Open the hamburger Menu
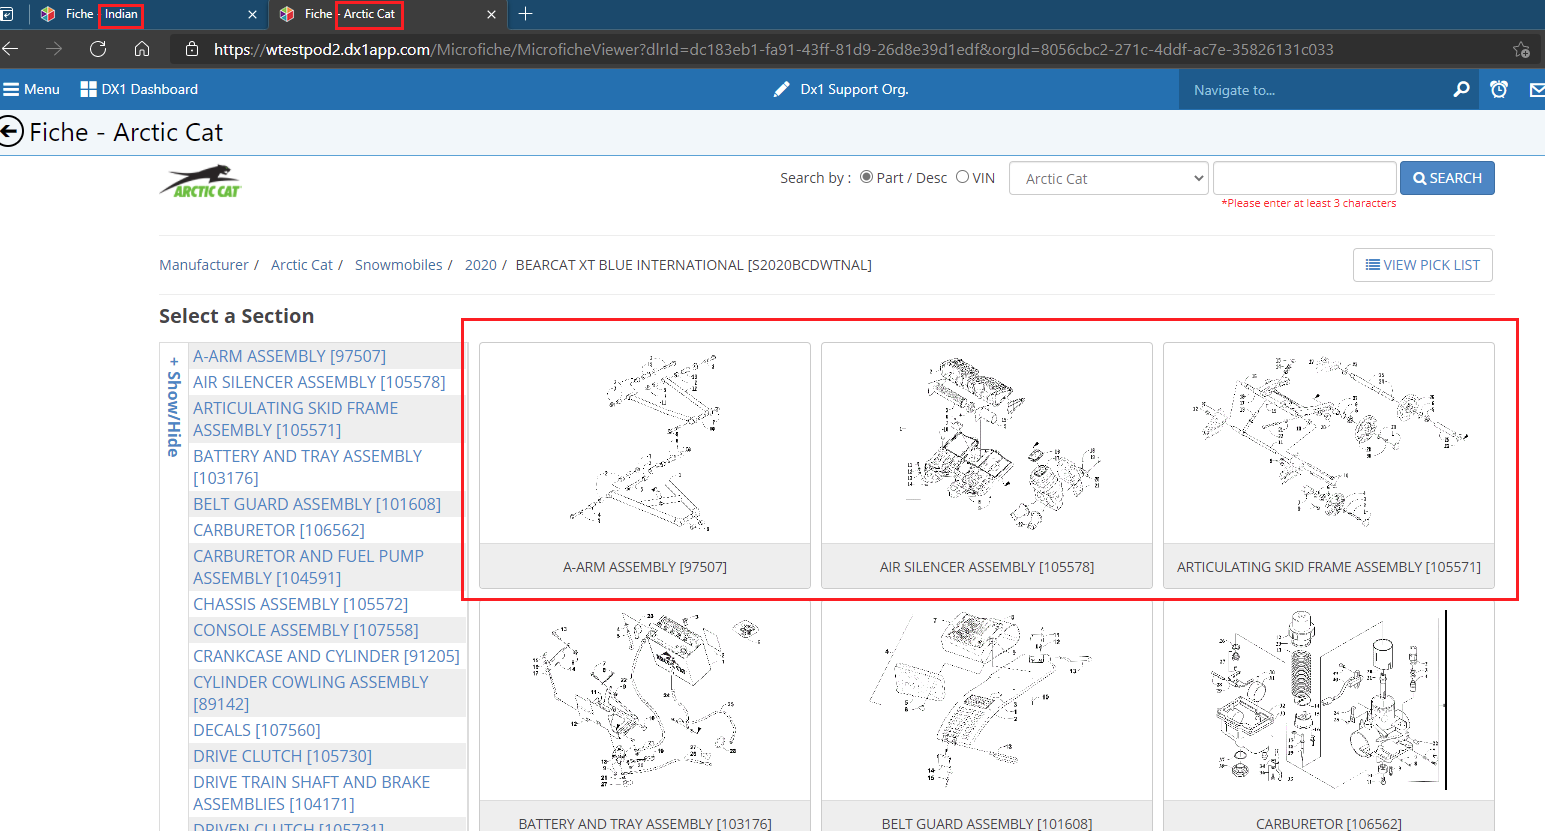This screenshot has height=831, width=1545. point(31,89)
